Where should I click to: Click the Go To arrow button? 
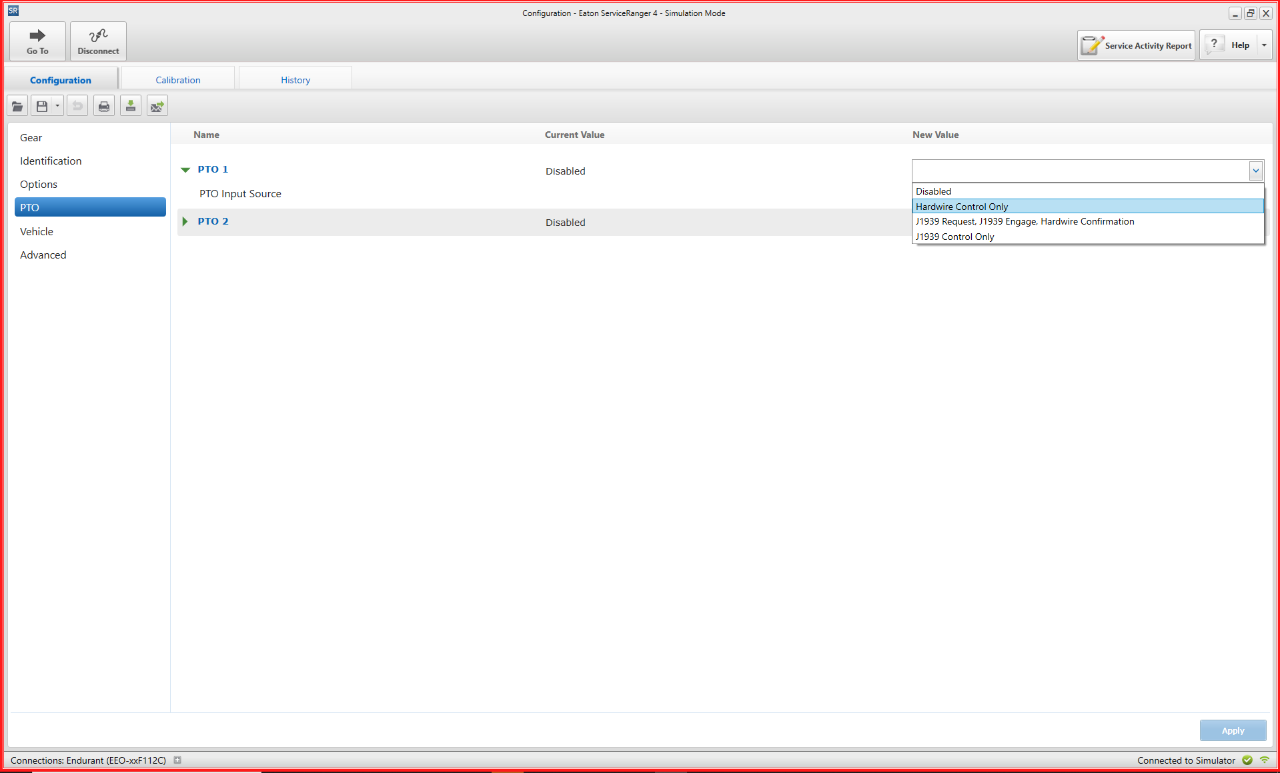(38, 41)
